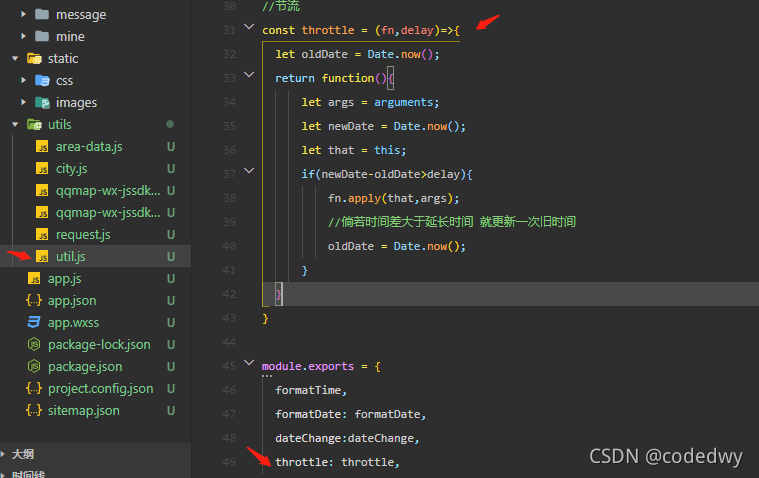
Task: Click the Chinese comment on line 39
Action: pos(452,222)
